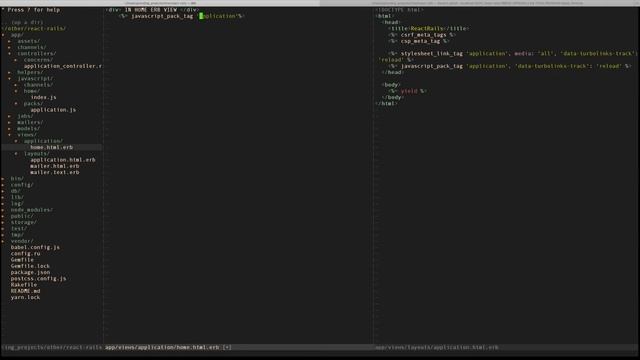The width and height of the screenshot is (640, 360).
Task: Expand the config/ folder arrow
Action: click(x=3, y=185)
